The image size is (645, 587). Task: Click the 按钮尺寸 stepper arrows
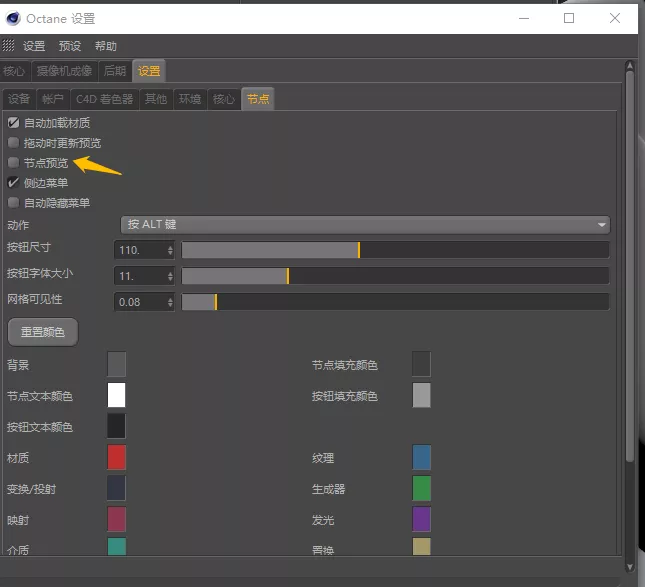[x=170, y=250]
